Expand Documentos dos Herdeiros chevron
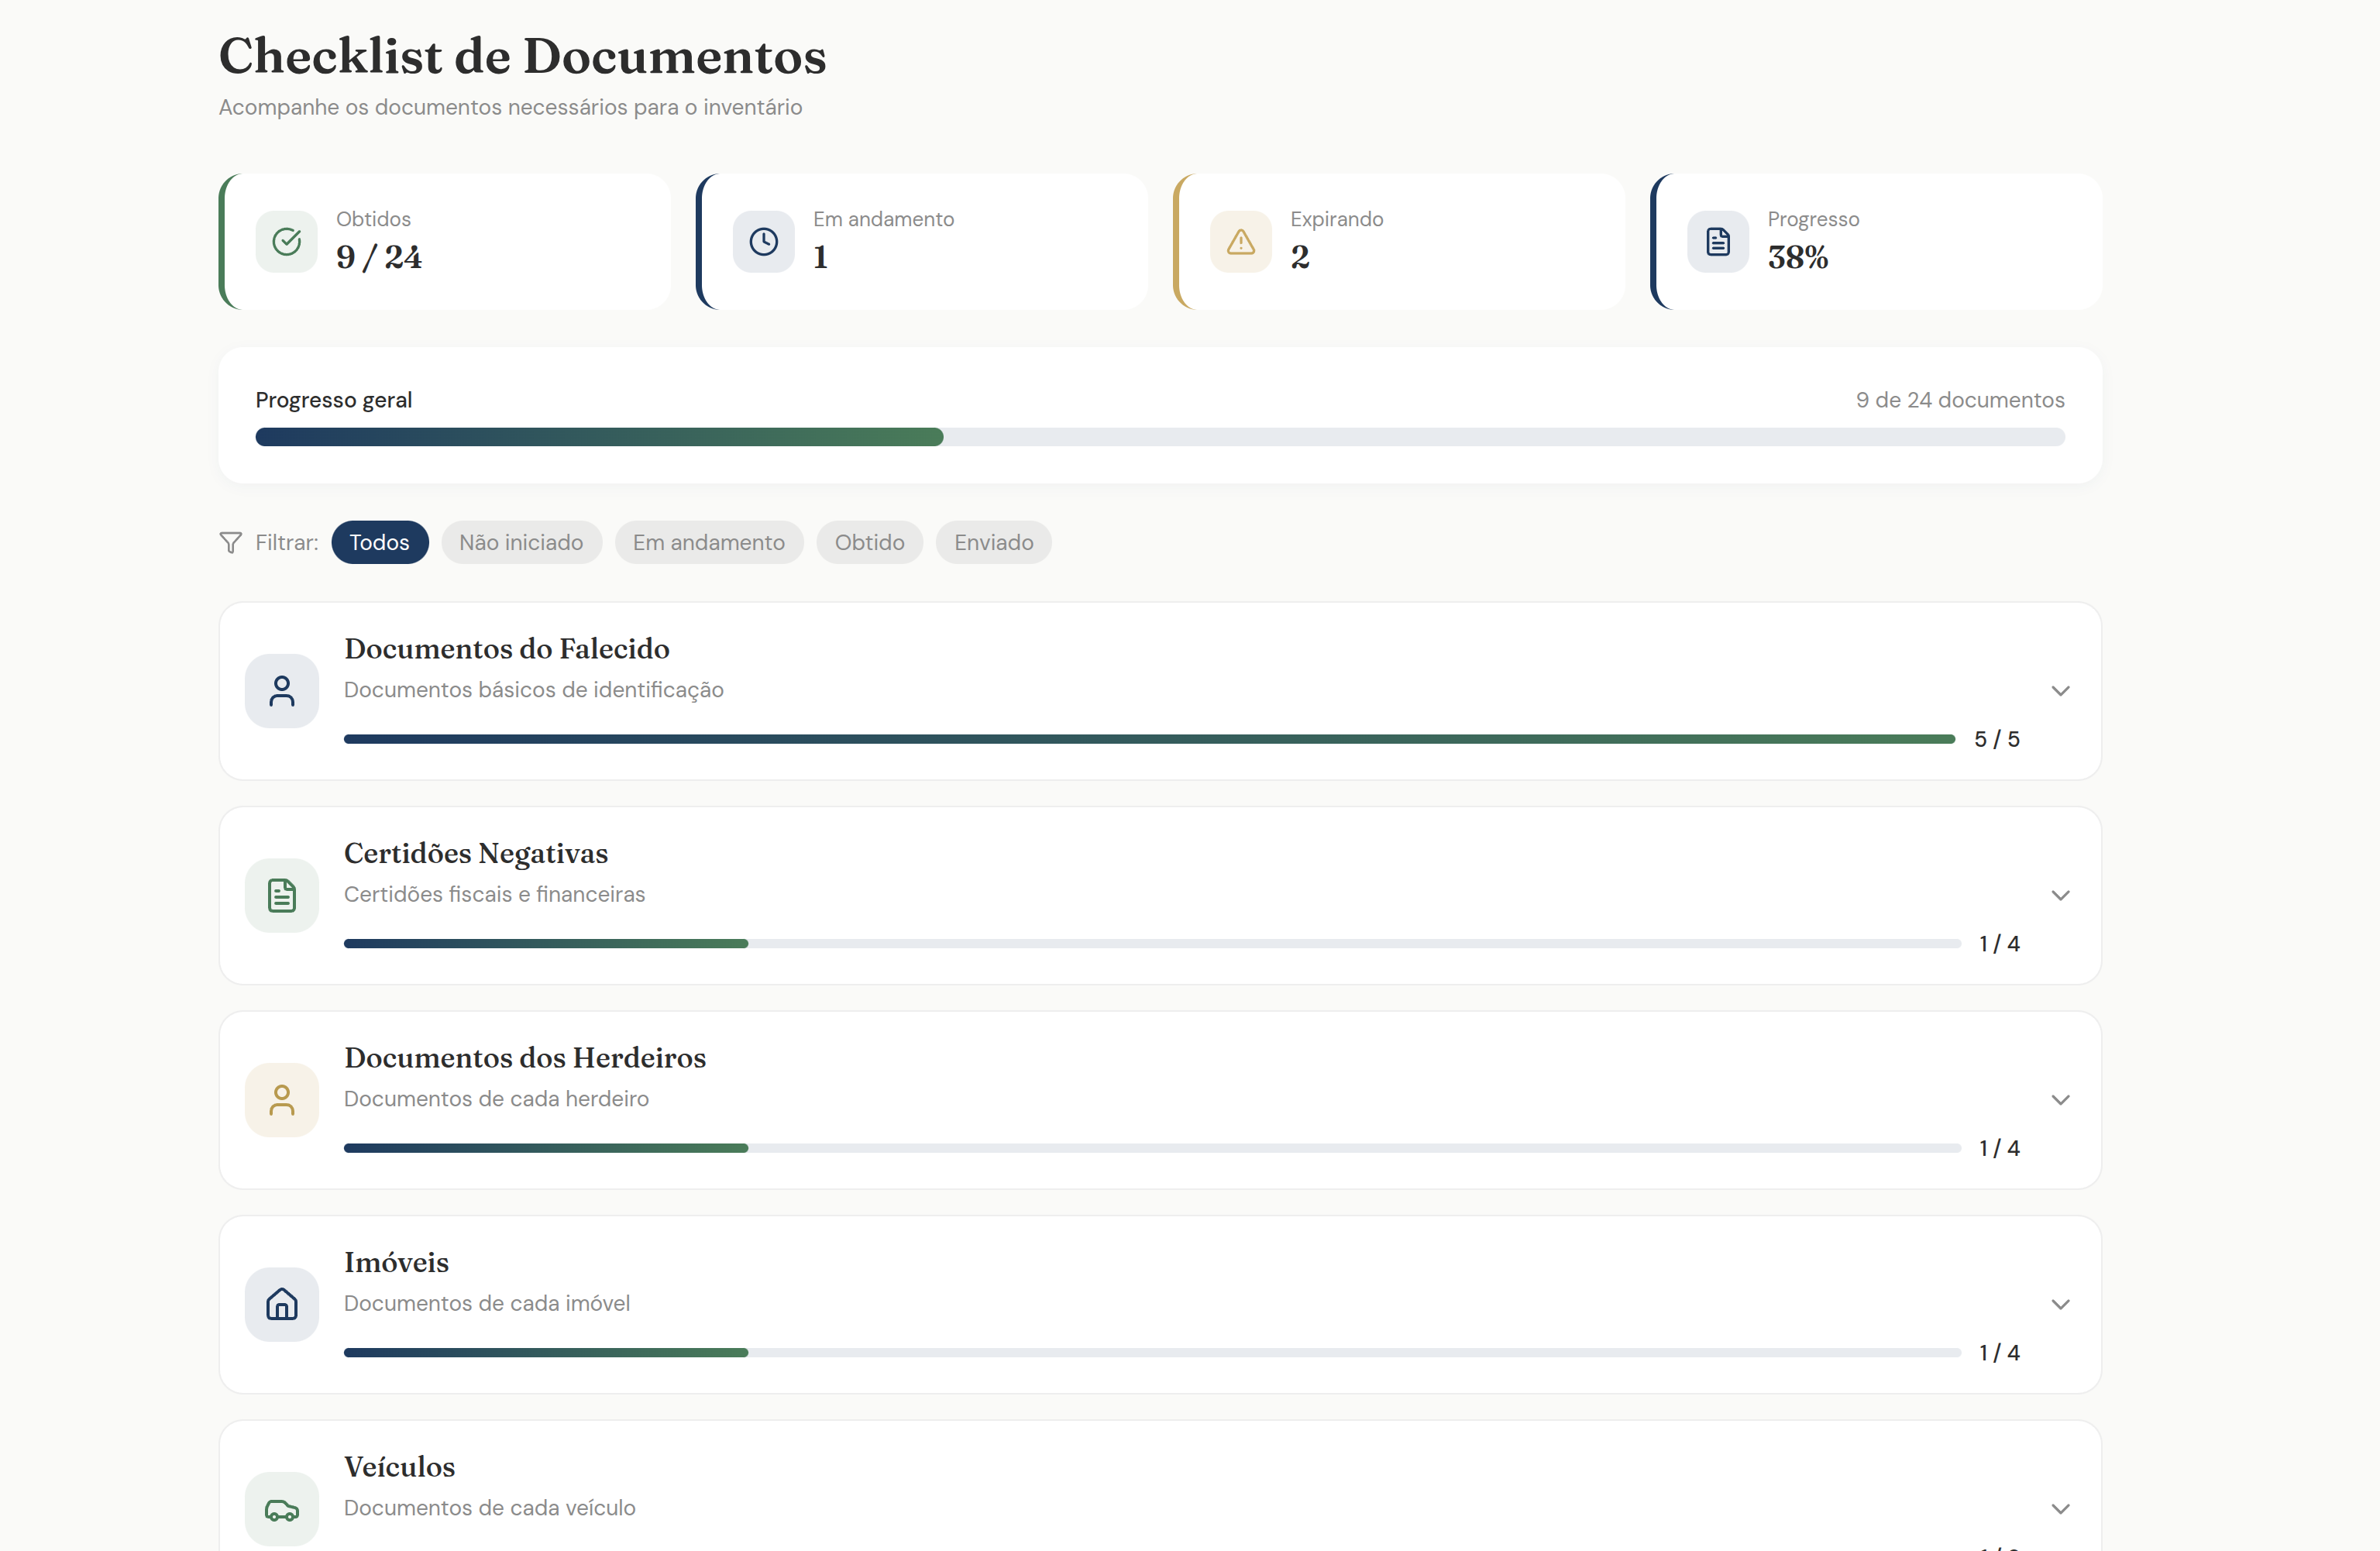The height and width of the screenshot is (1551, 2380). point(2060,1100)
